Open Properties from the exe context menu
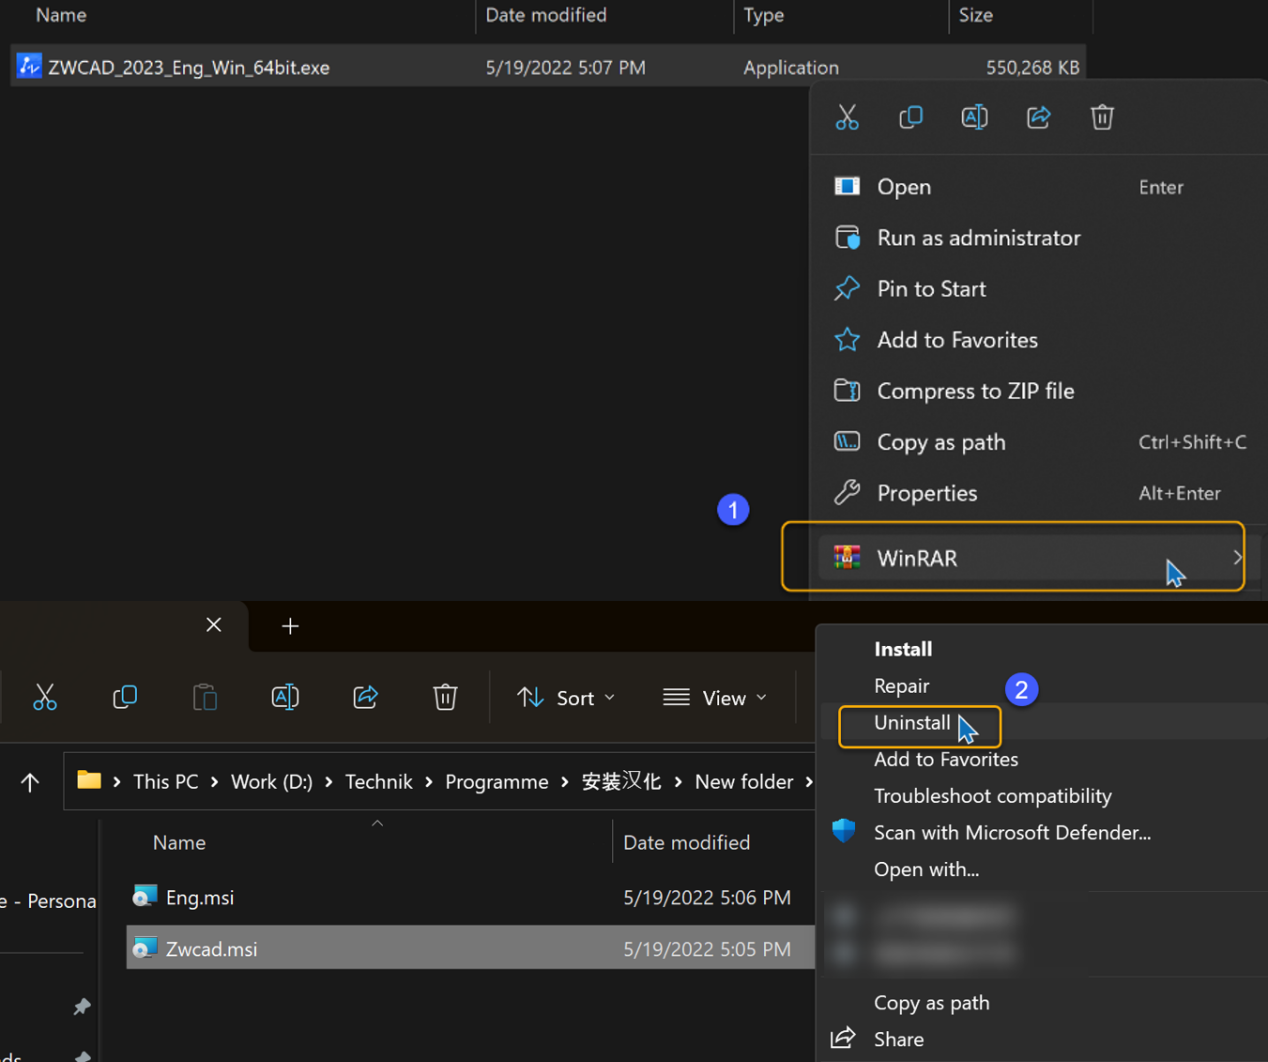 [1038, 493]
